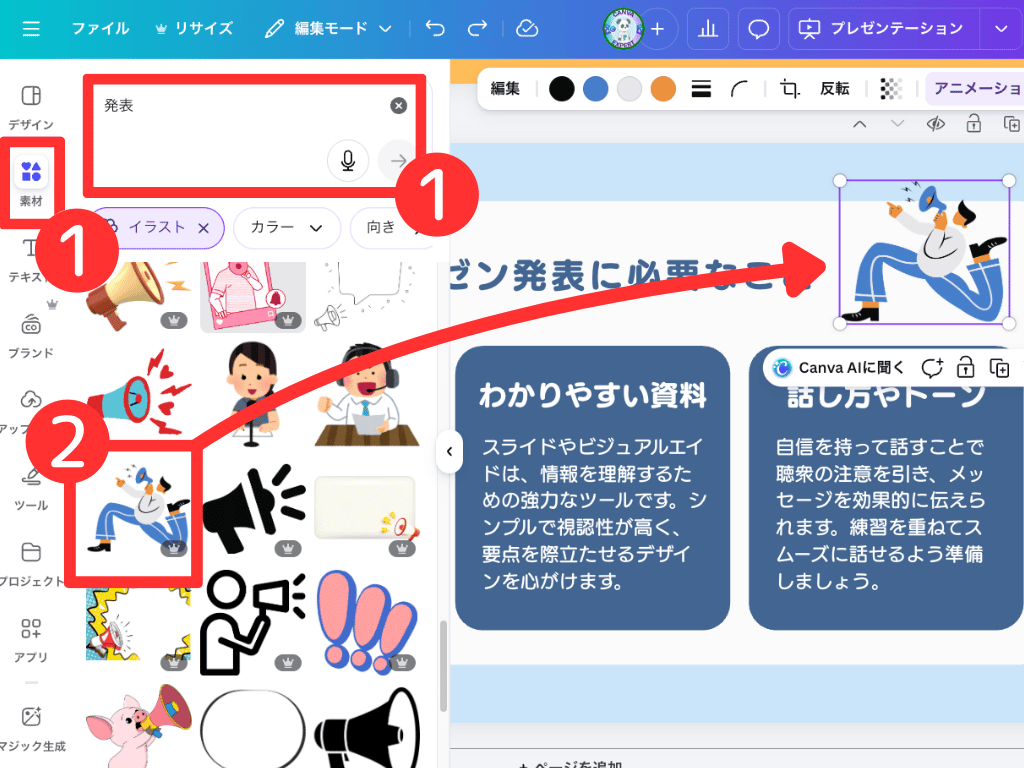The height and width of the screenshot is (768, 1024).
Task: Start voice search with the microphone icon
Action: [x=347, y=161]
